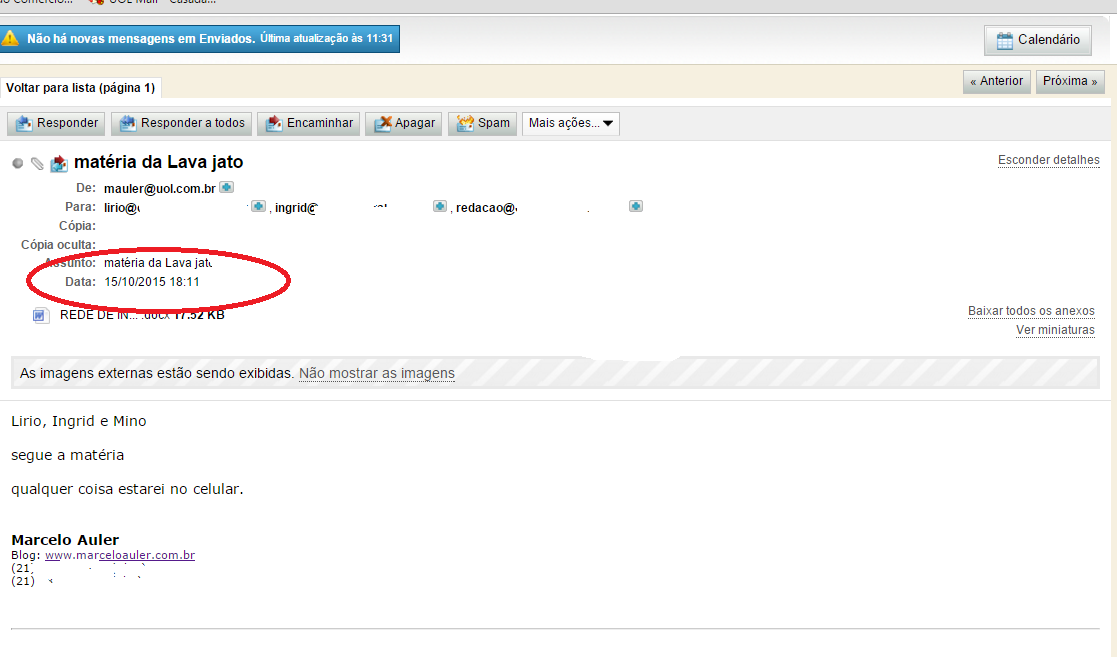Click the paperclip attachment icon

(x=37, y=164)
